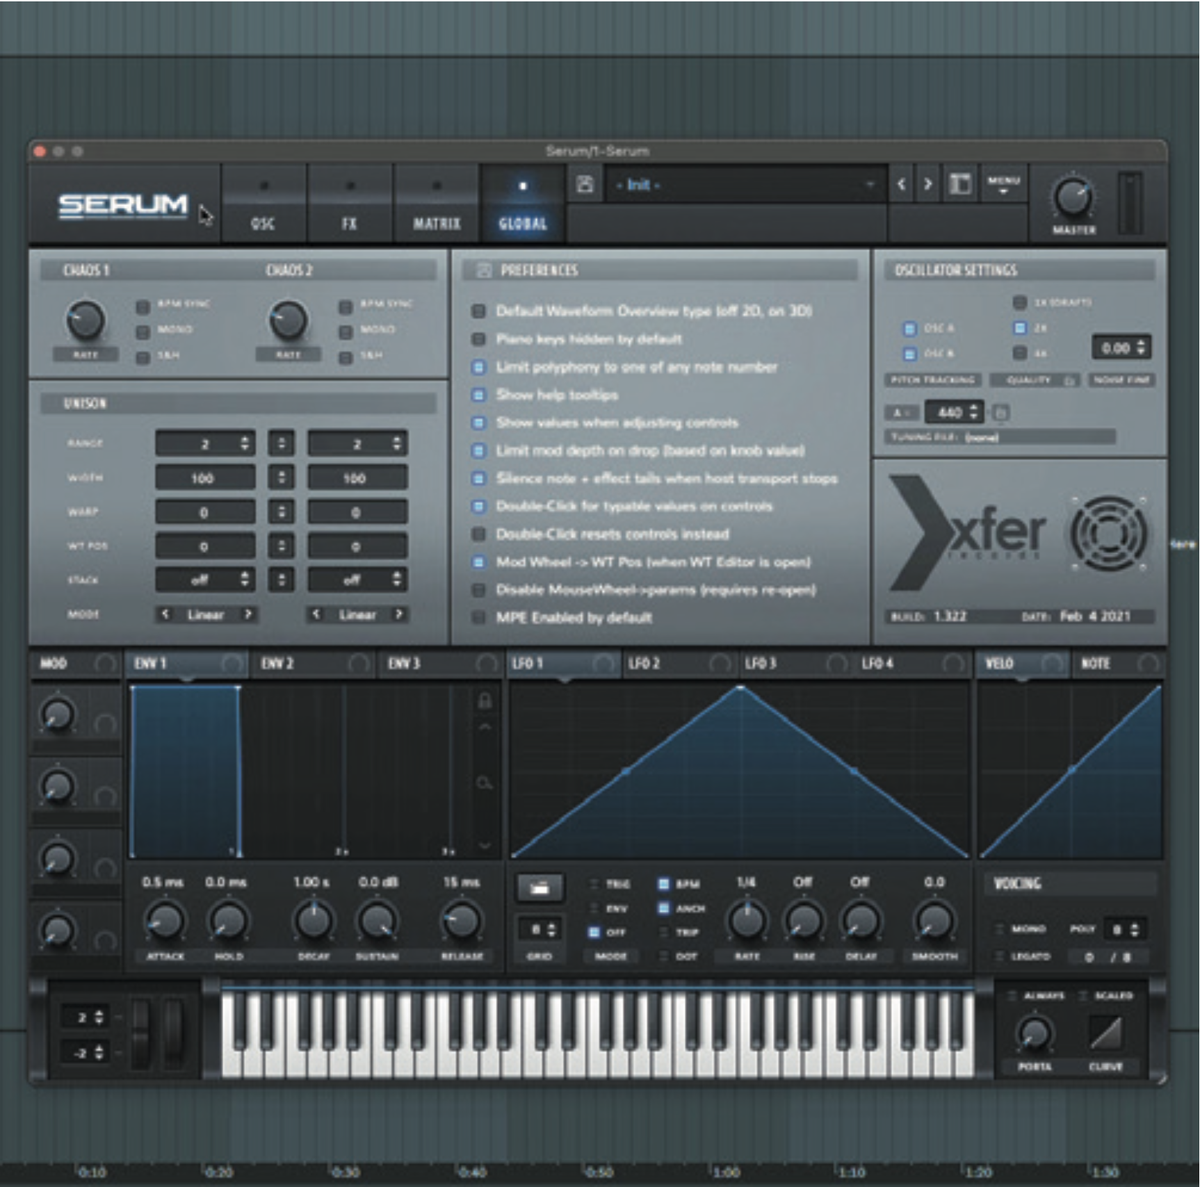The width and height of the screenshot is (1200, 1187).
Task: Select the NOTE tab
Action: click(x=1118, y=663)
